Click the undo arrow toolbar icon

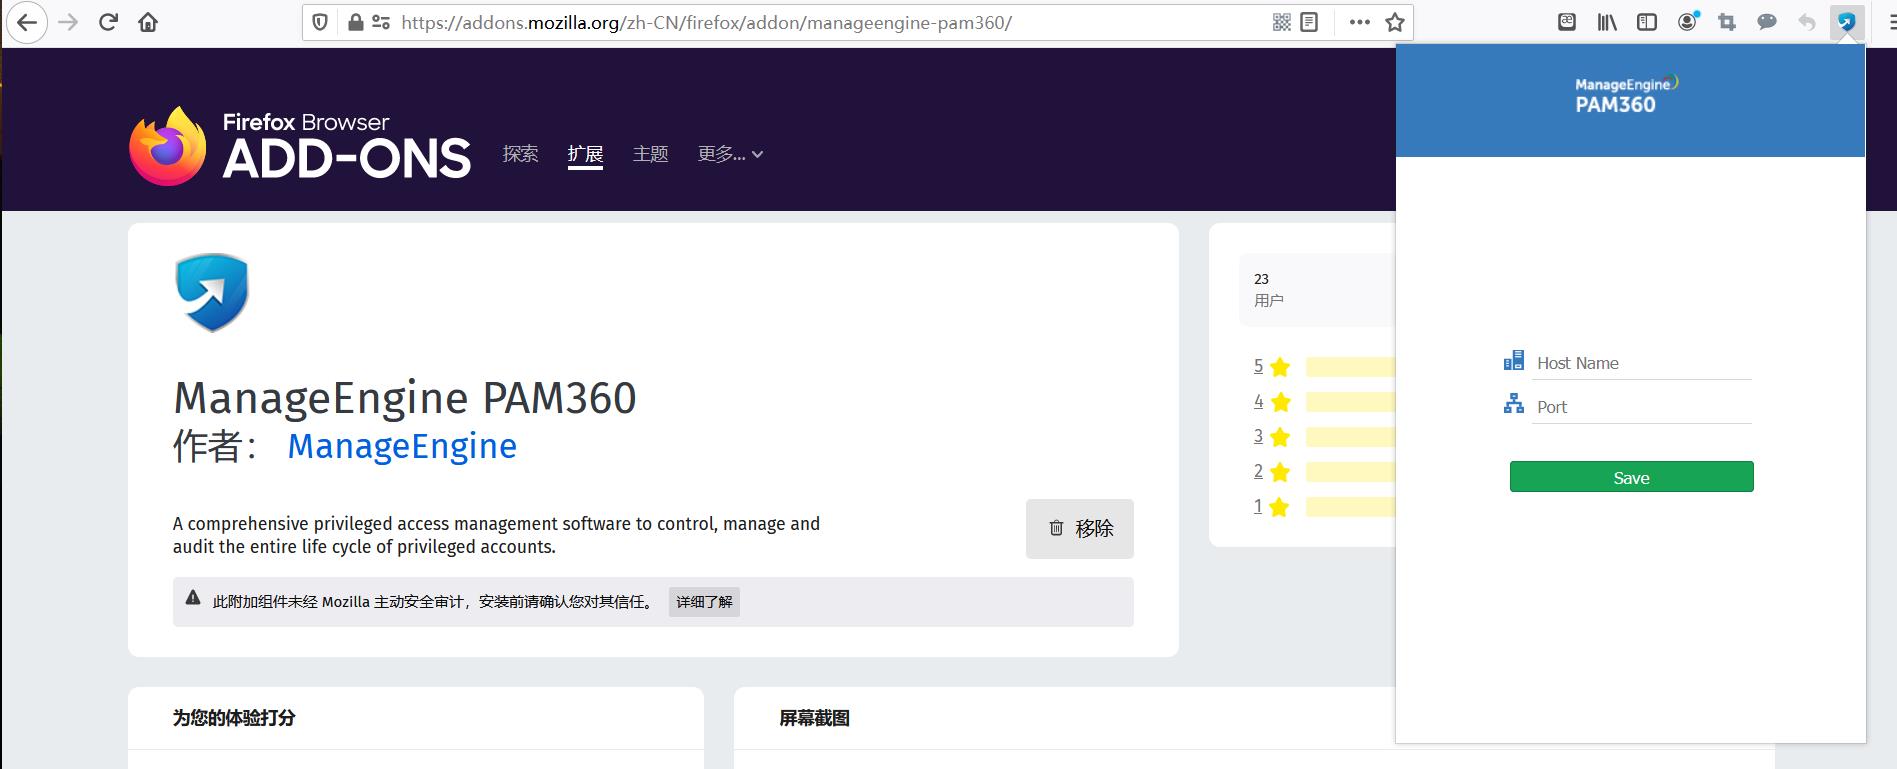pyautogui.click(x=1807, y=22)
